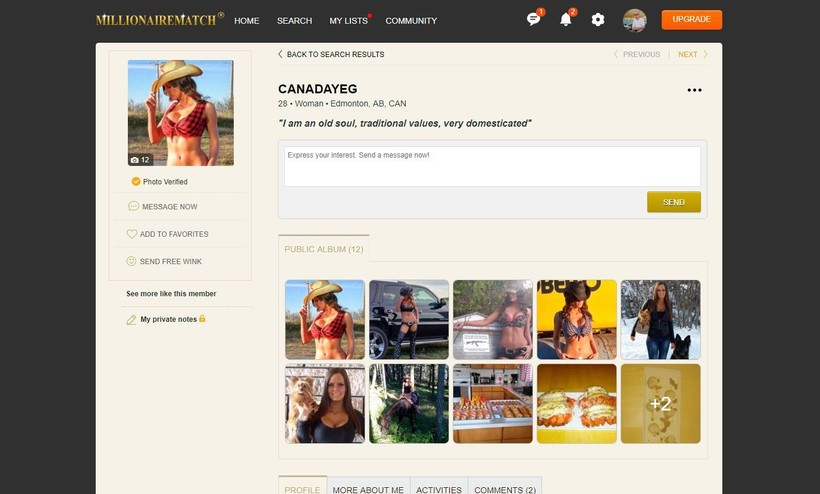This screenshot has width=820, height=494.
Task: Go back to search results
Action: pos(331,54)
